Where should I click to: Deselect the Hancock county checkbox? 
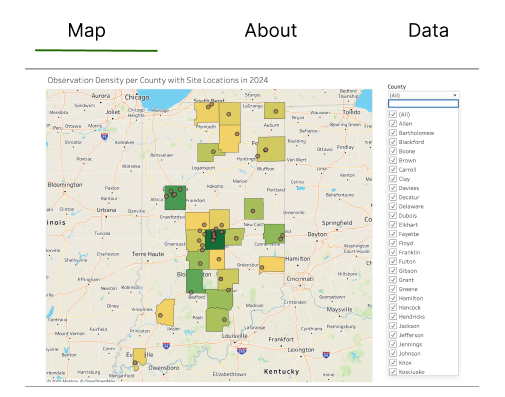[393, 308]
